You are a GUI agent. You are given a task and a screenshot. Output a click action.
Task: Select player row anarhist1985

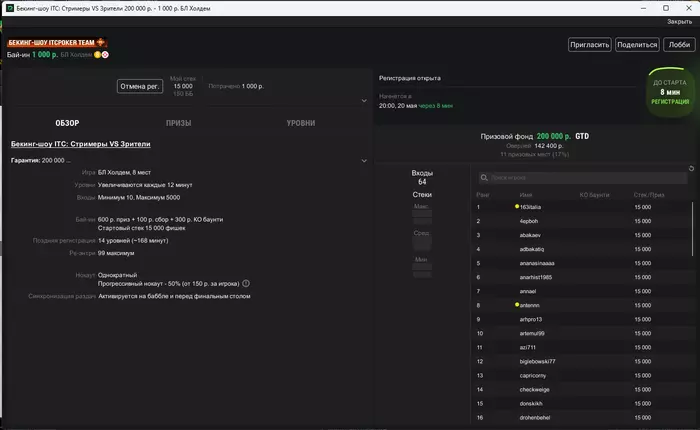(581, 277)
